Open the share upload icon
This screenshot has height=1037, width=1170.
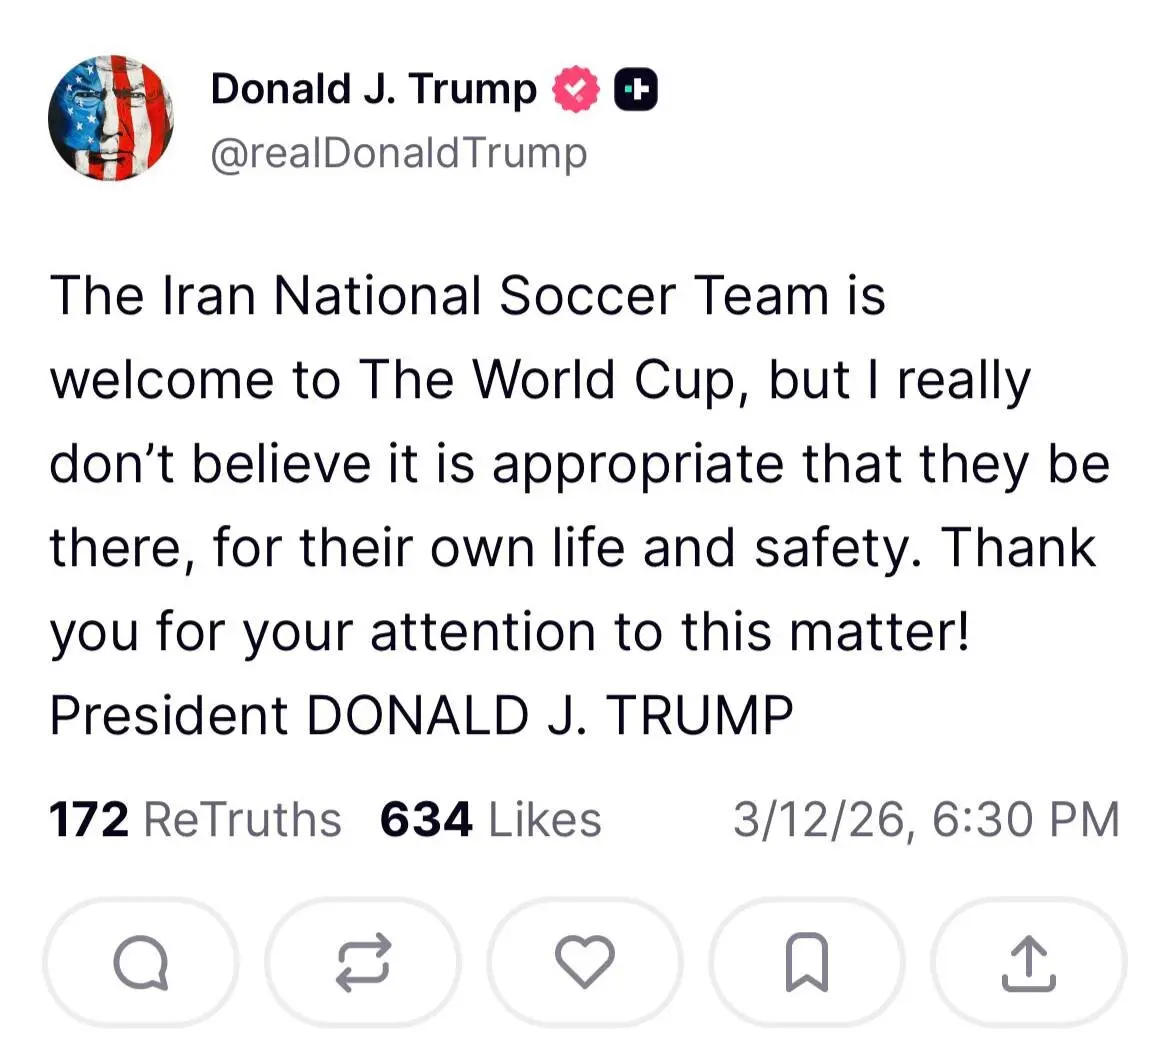tap(1028, 962)
